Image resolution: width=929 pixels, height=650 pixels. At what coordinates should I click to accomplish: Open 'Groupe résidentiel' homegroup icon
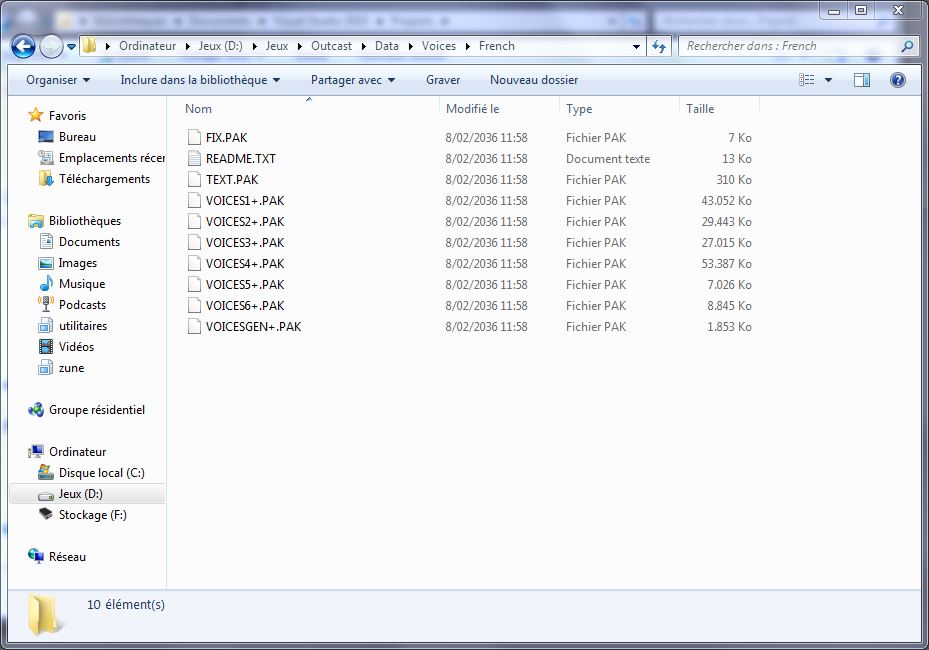pyautogui.click(x=36, y=410)
